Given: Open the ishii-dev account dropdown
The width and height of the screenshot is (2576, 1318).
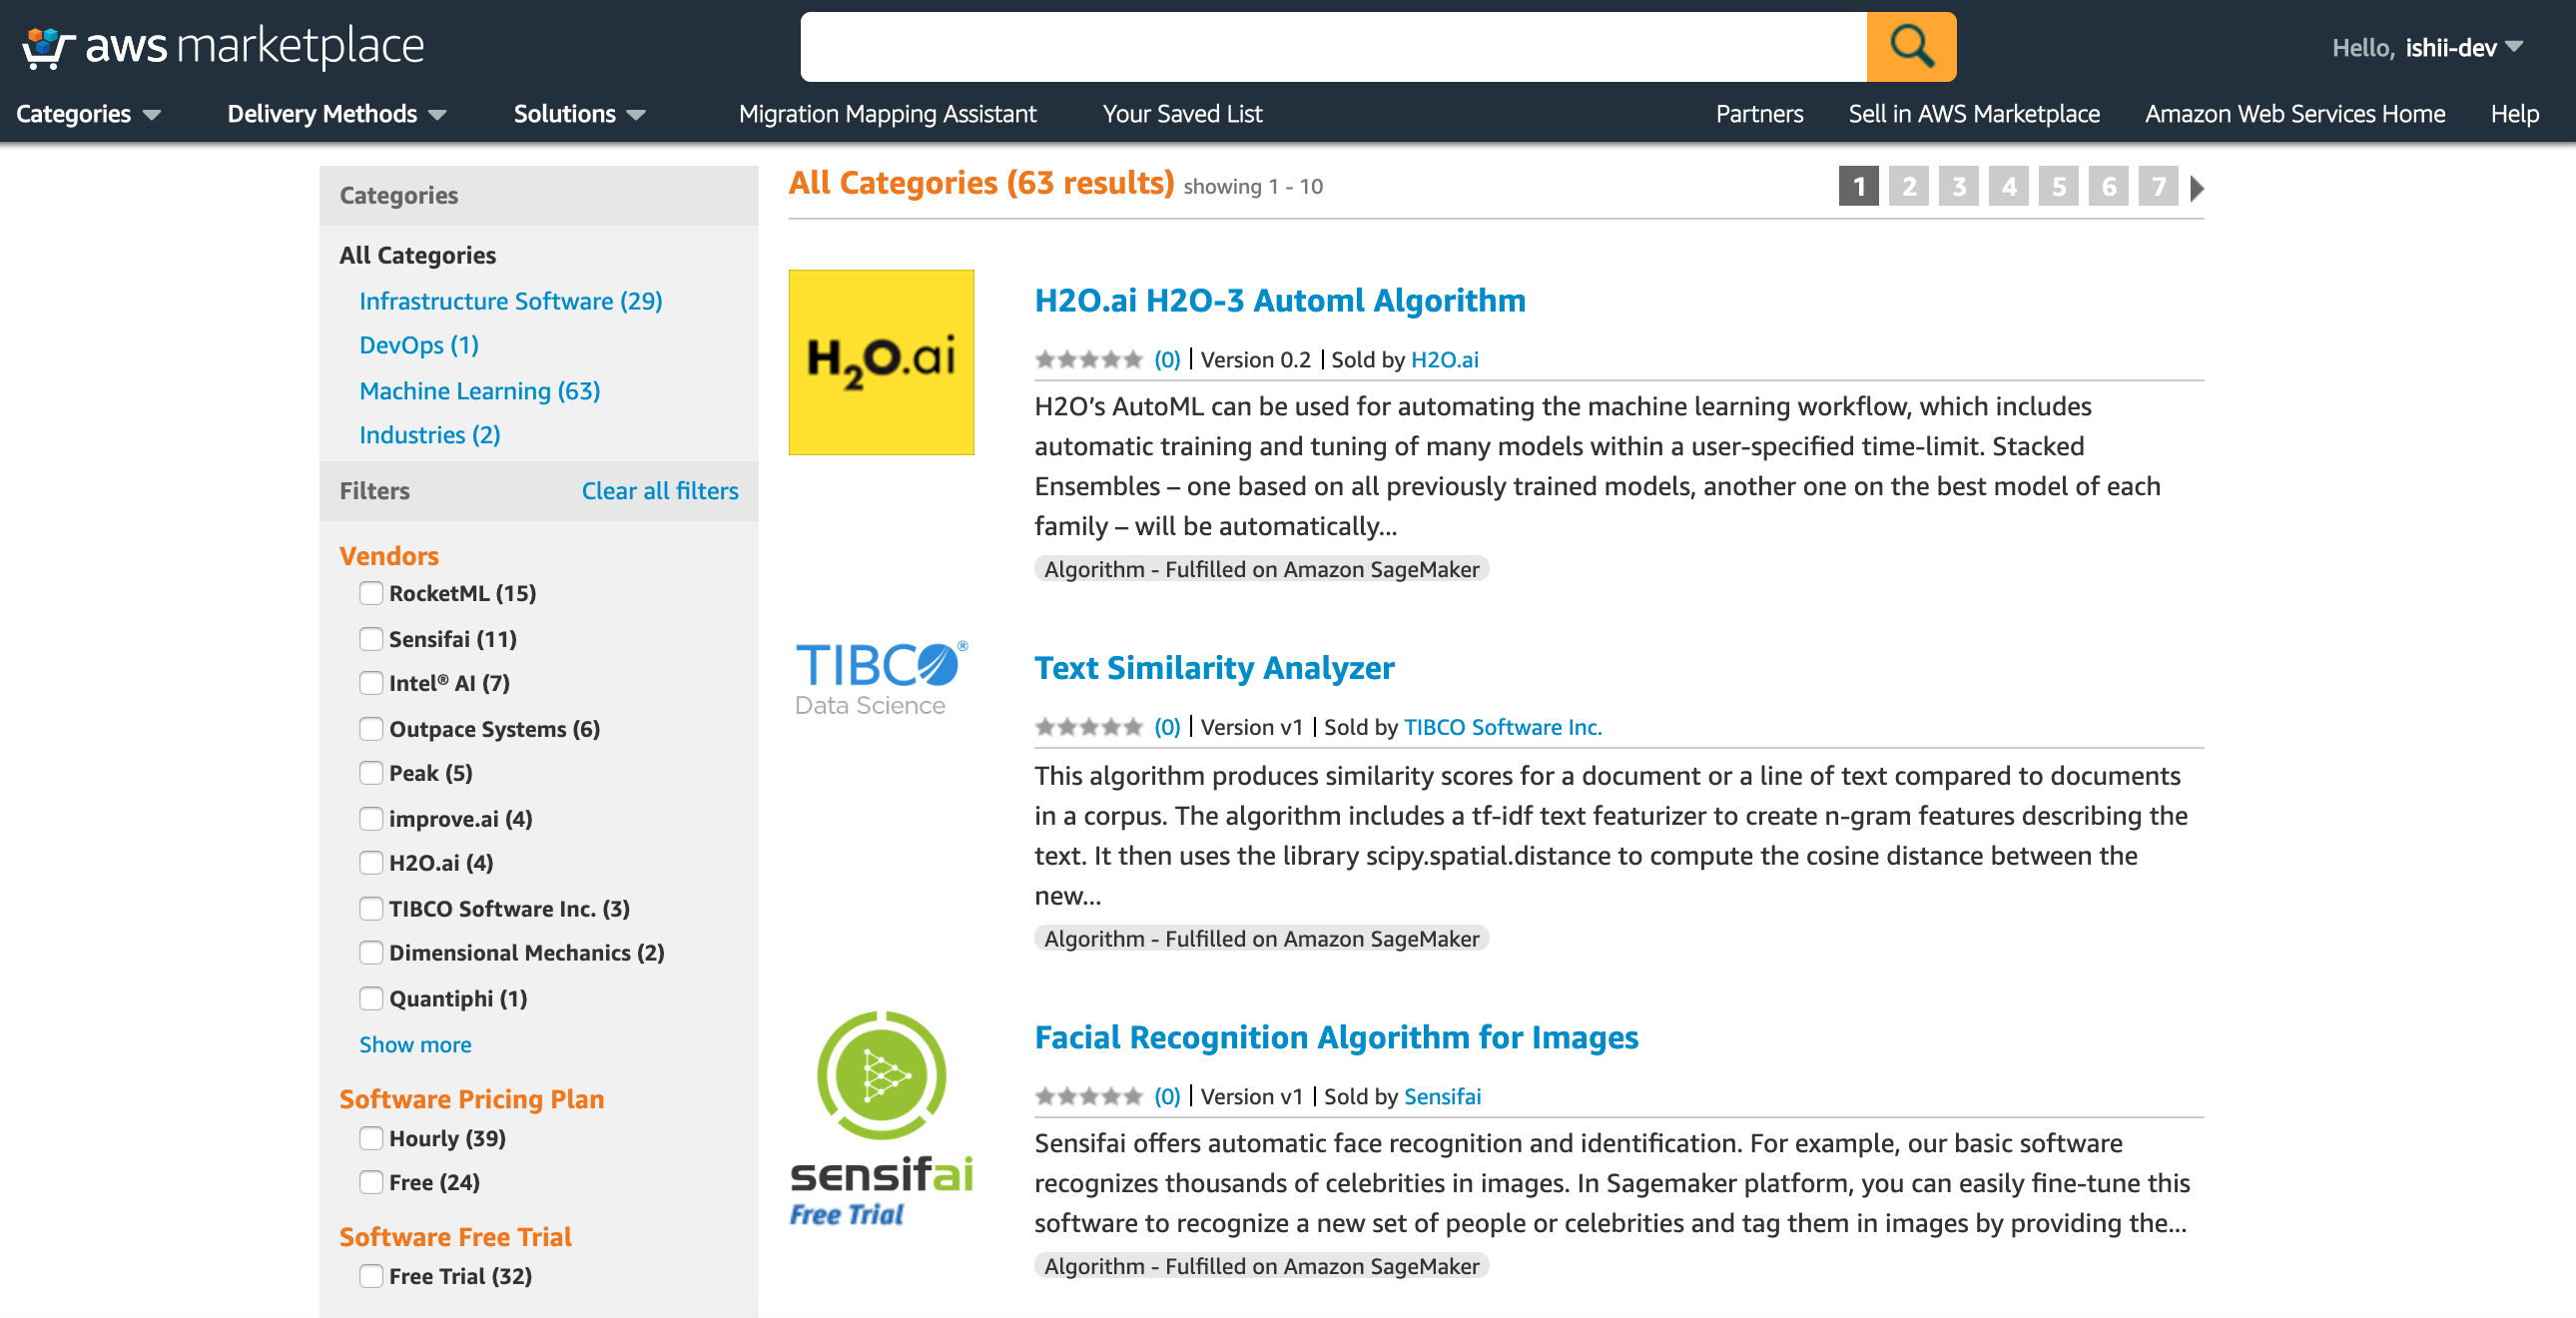Looking at the screenshot, I should (x=2427, y=47).
